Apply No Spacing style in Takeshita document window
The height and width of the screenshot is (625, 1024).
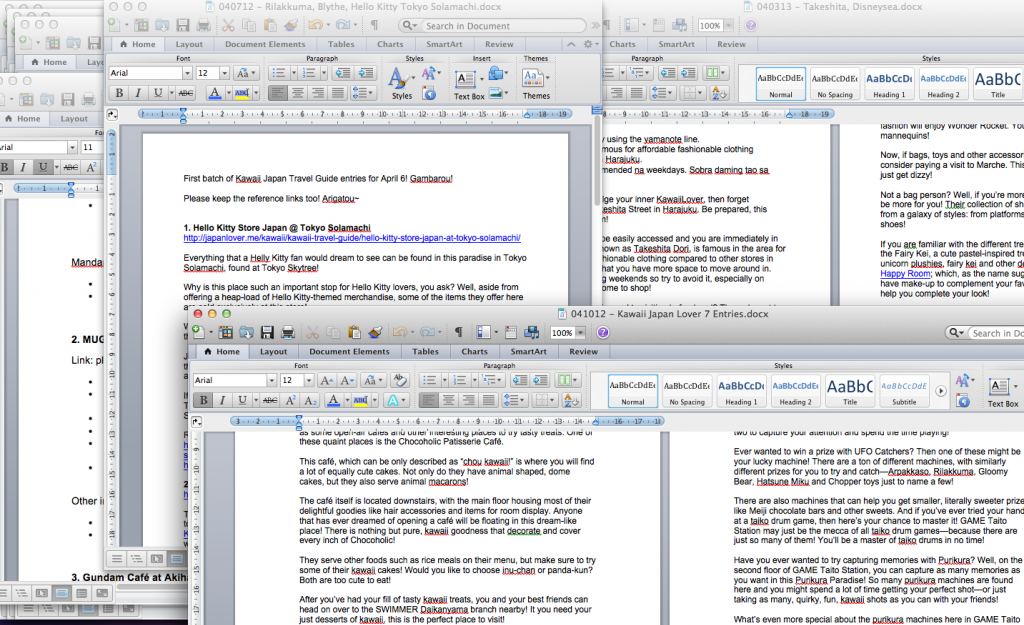pos(835,84)
